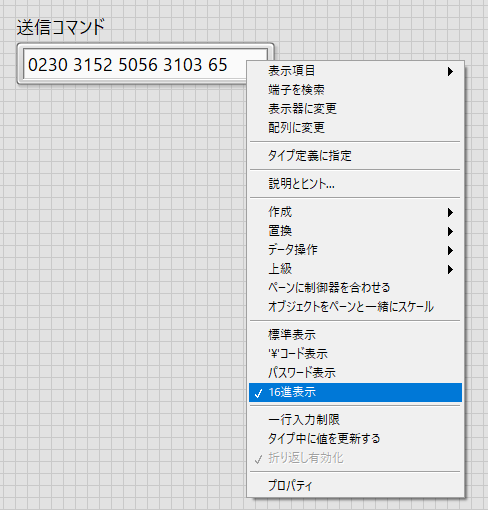Select 標準表示 display mode
The width and height of the screenshot is (488, 510).
(x=355, y=335)
